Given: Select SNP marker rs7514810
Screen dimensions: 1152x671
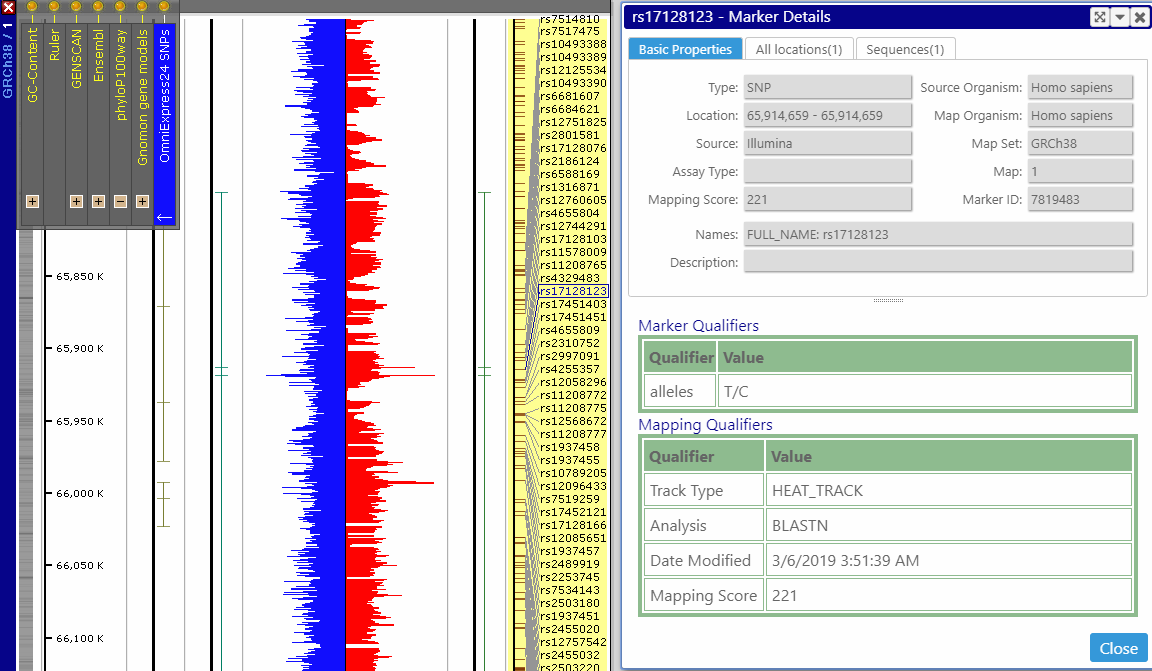Looking at the screenshot, I should (570, 18).
